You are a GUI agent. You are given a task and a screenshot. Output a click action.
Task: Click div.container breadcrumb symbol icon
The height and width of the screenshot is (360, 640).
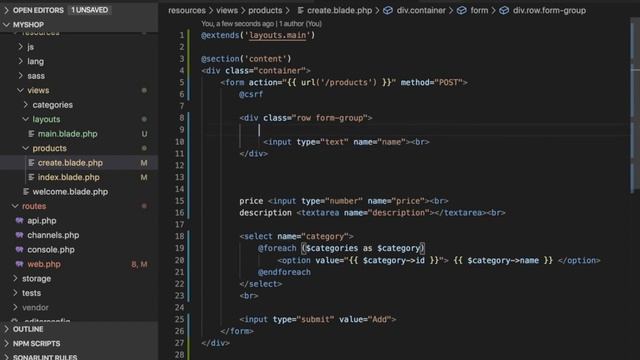pos(388,11)
